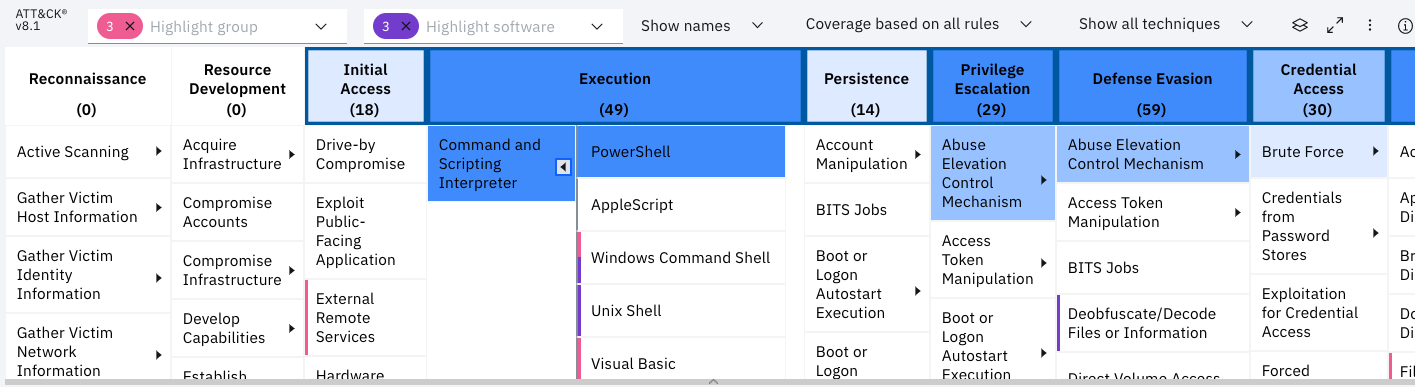Click the Exploit Public-Facing Application cell

[x=365, y=231]
